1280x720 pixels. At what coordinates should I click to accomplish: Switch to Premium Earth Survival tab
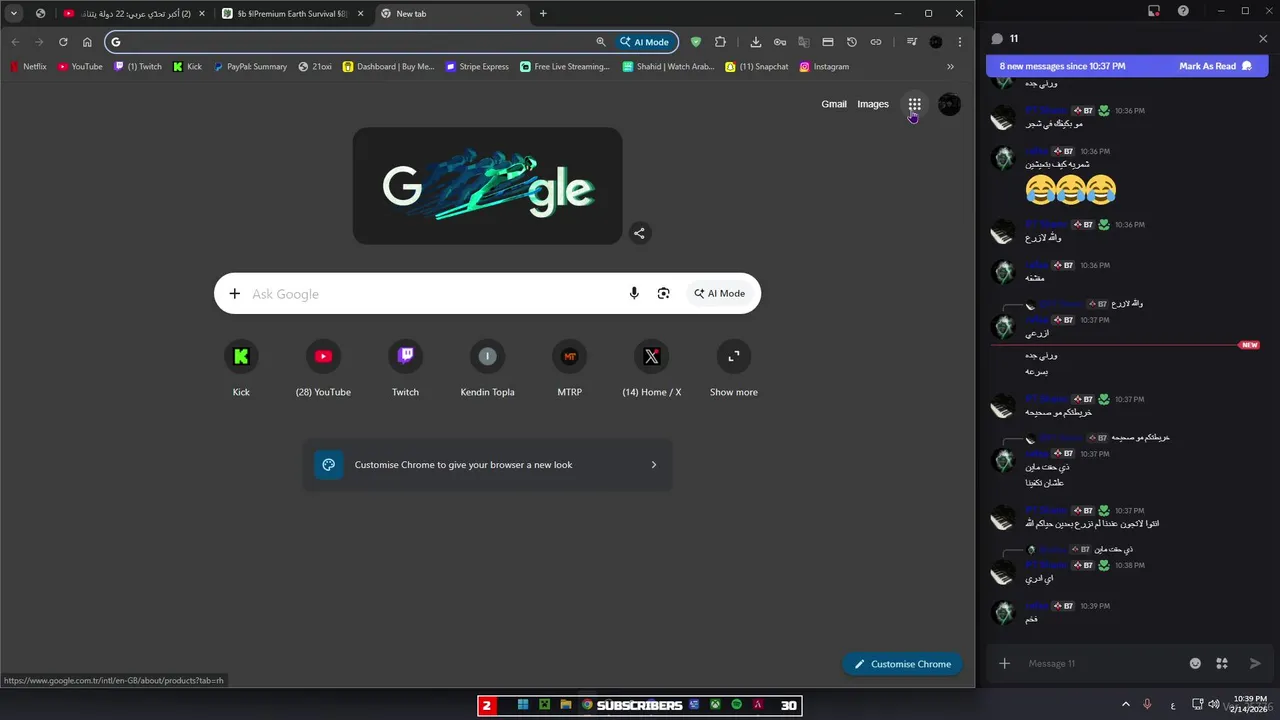293,14
